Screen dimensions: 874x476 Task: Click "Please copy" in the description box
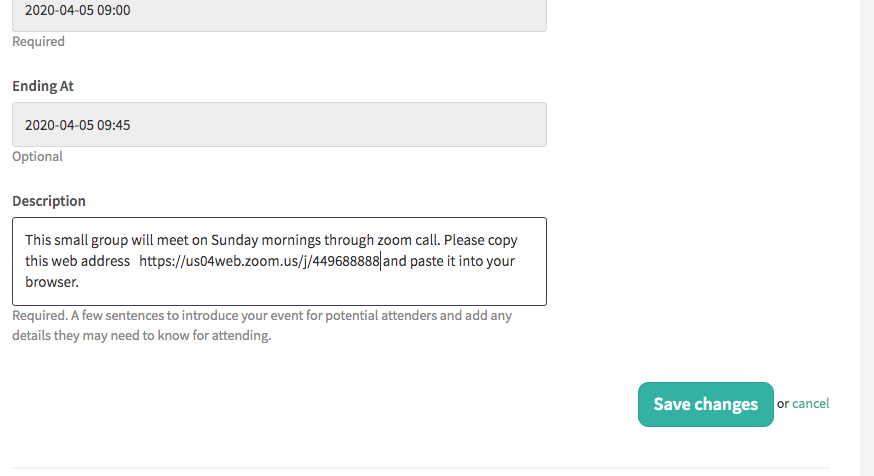[480, 240]
